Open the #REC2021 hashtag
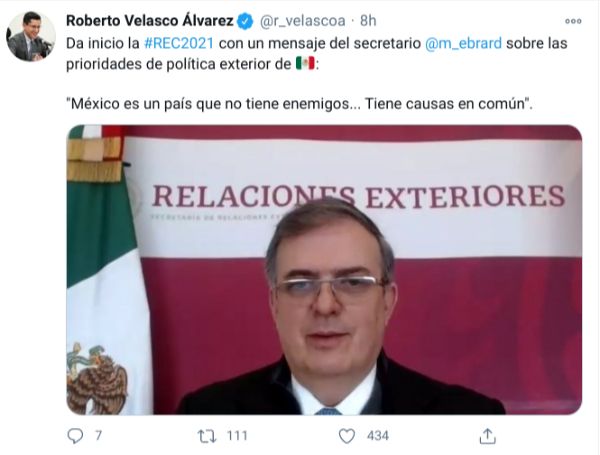This screenshot has height=455, width=600. [x=179, y=43]
